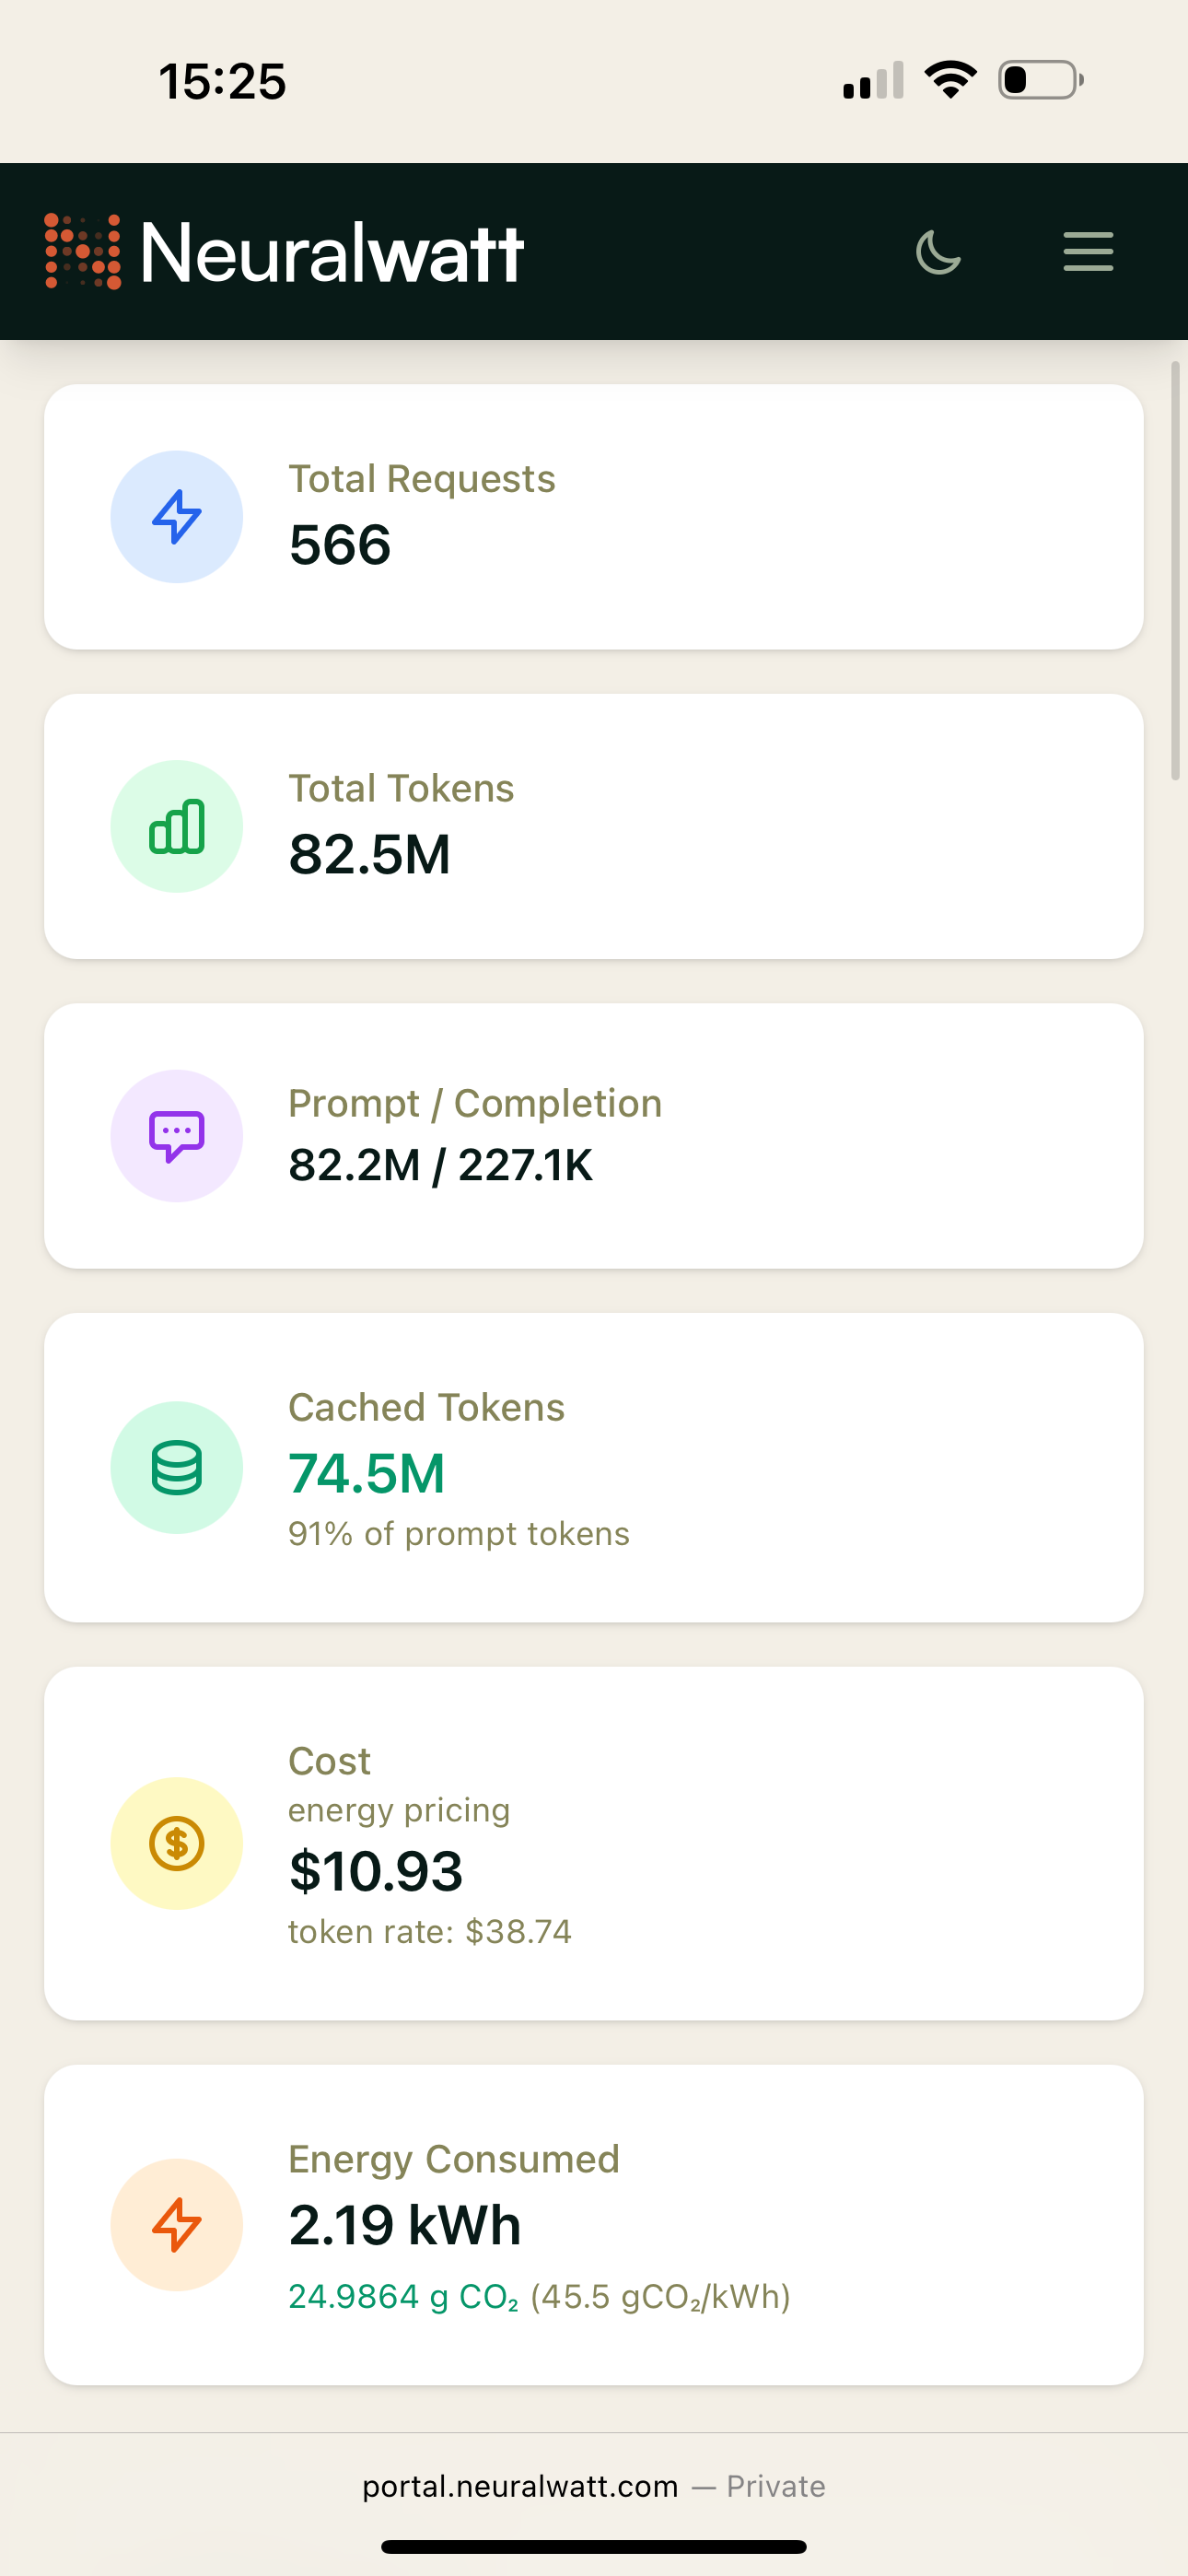The height and width of the screenshot is (2576, 1188).
Task: Click the blue lightning Total Requests icon
Action: click(177, 517)
